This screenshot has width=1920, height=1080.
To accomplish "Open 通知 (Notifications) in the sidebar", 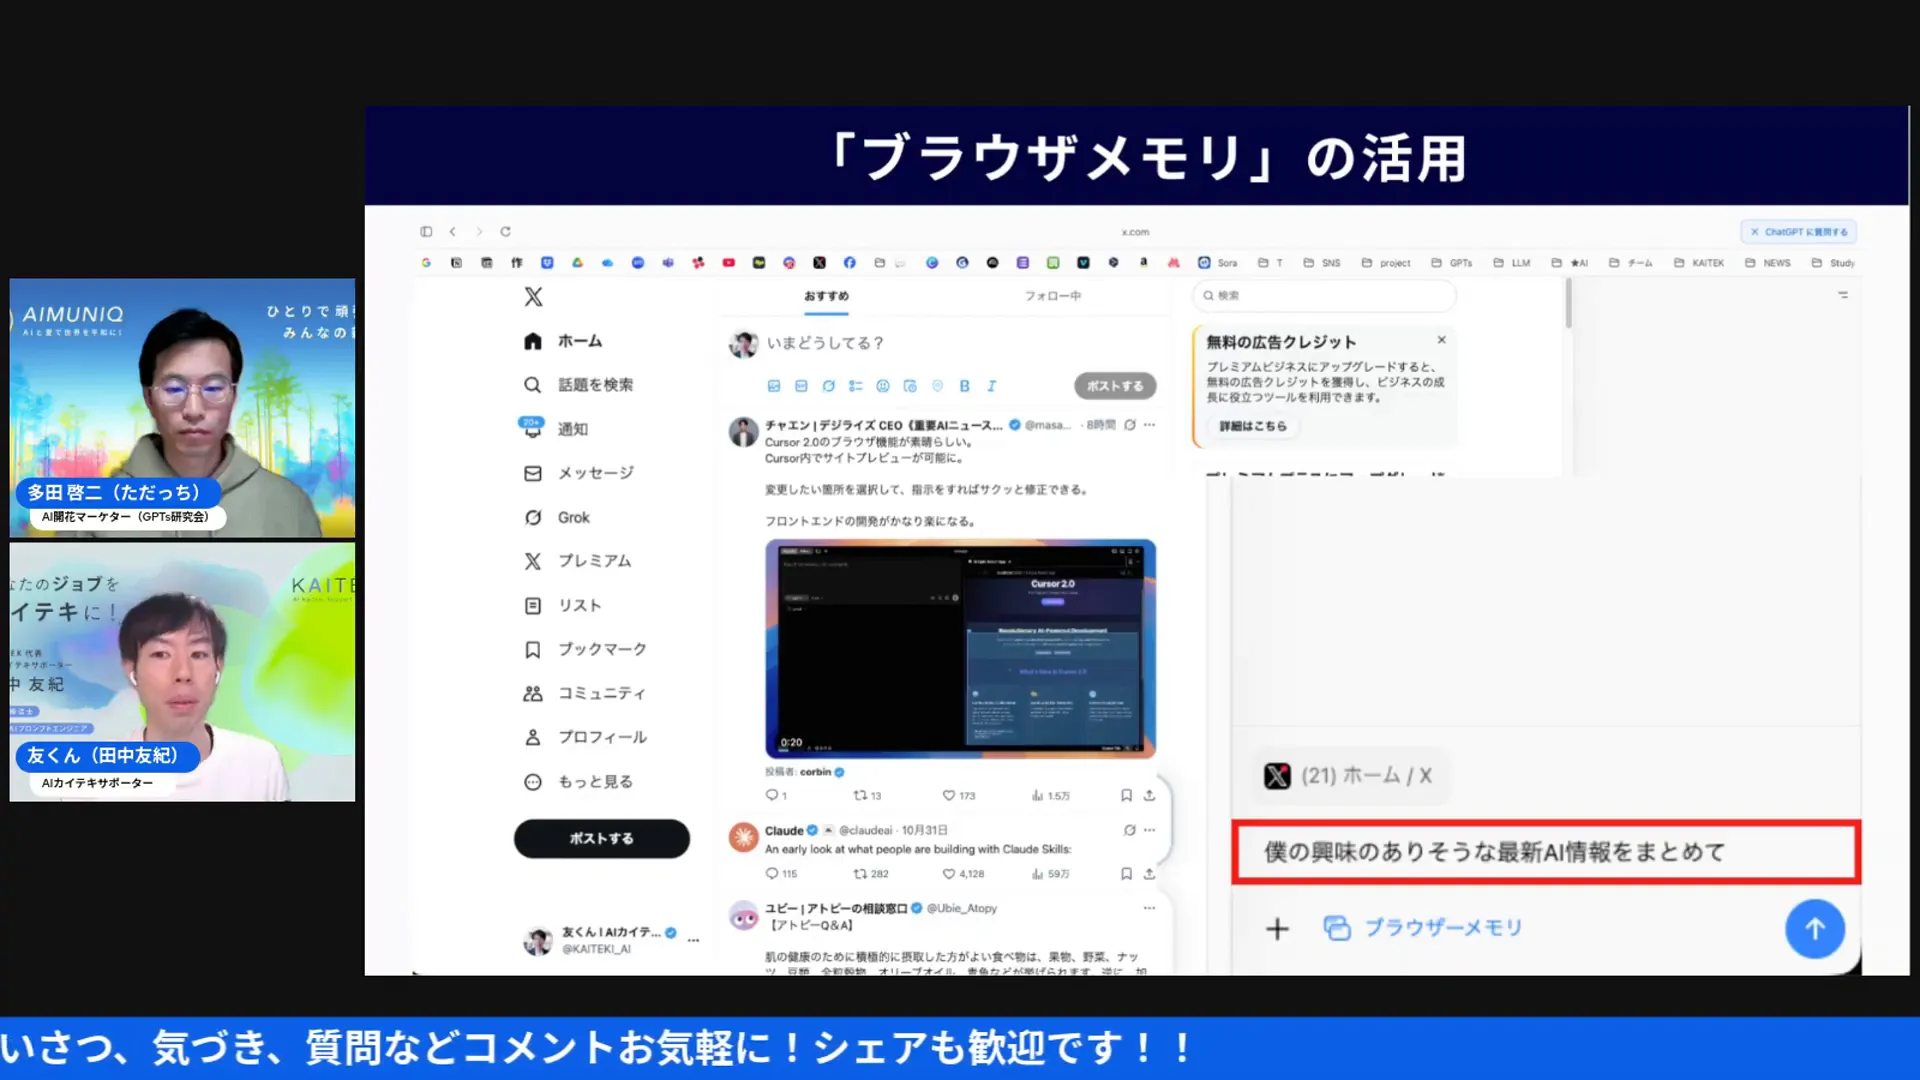I will 573,429.
